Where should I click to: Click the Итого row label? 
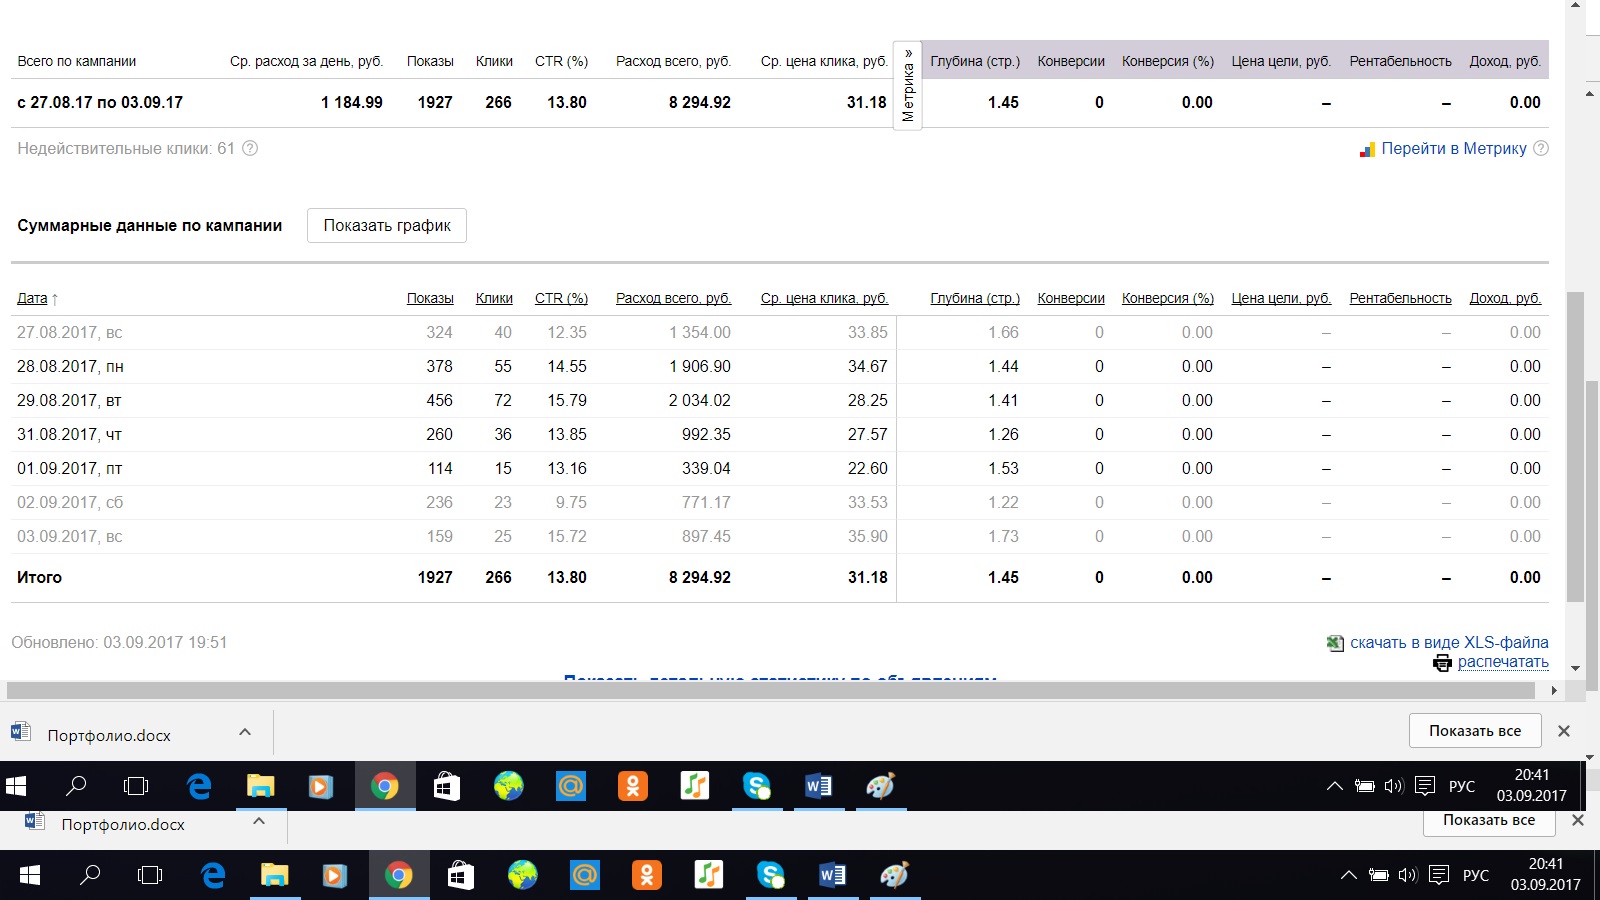pos(39,577)
